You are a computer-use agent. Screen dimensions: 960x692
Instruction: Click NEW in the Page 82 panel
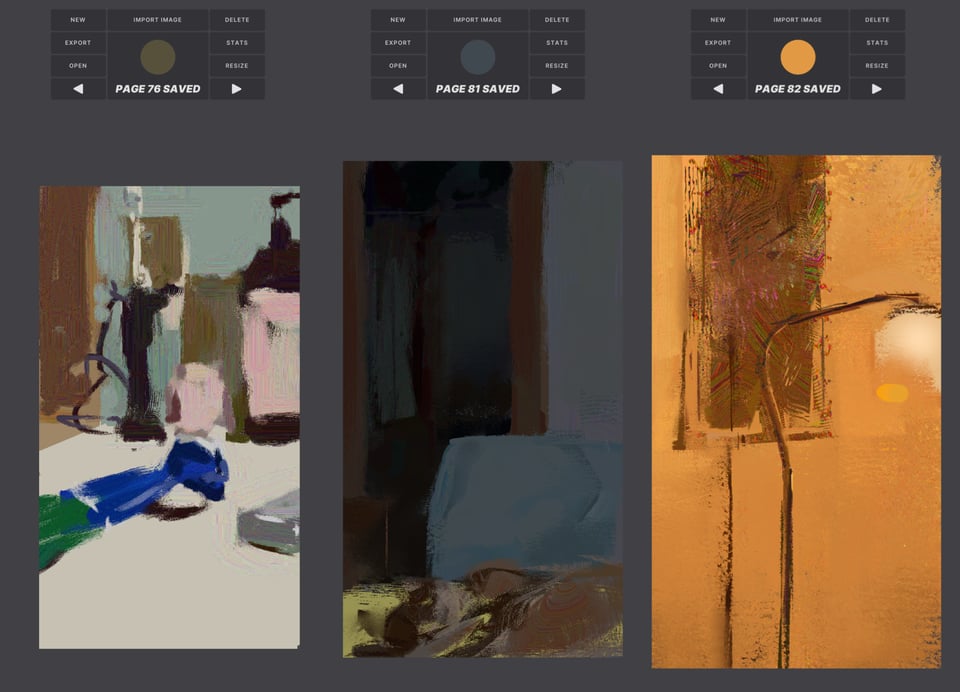click(x=718, y=20)
